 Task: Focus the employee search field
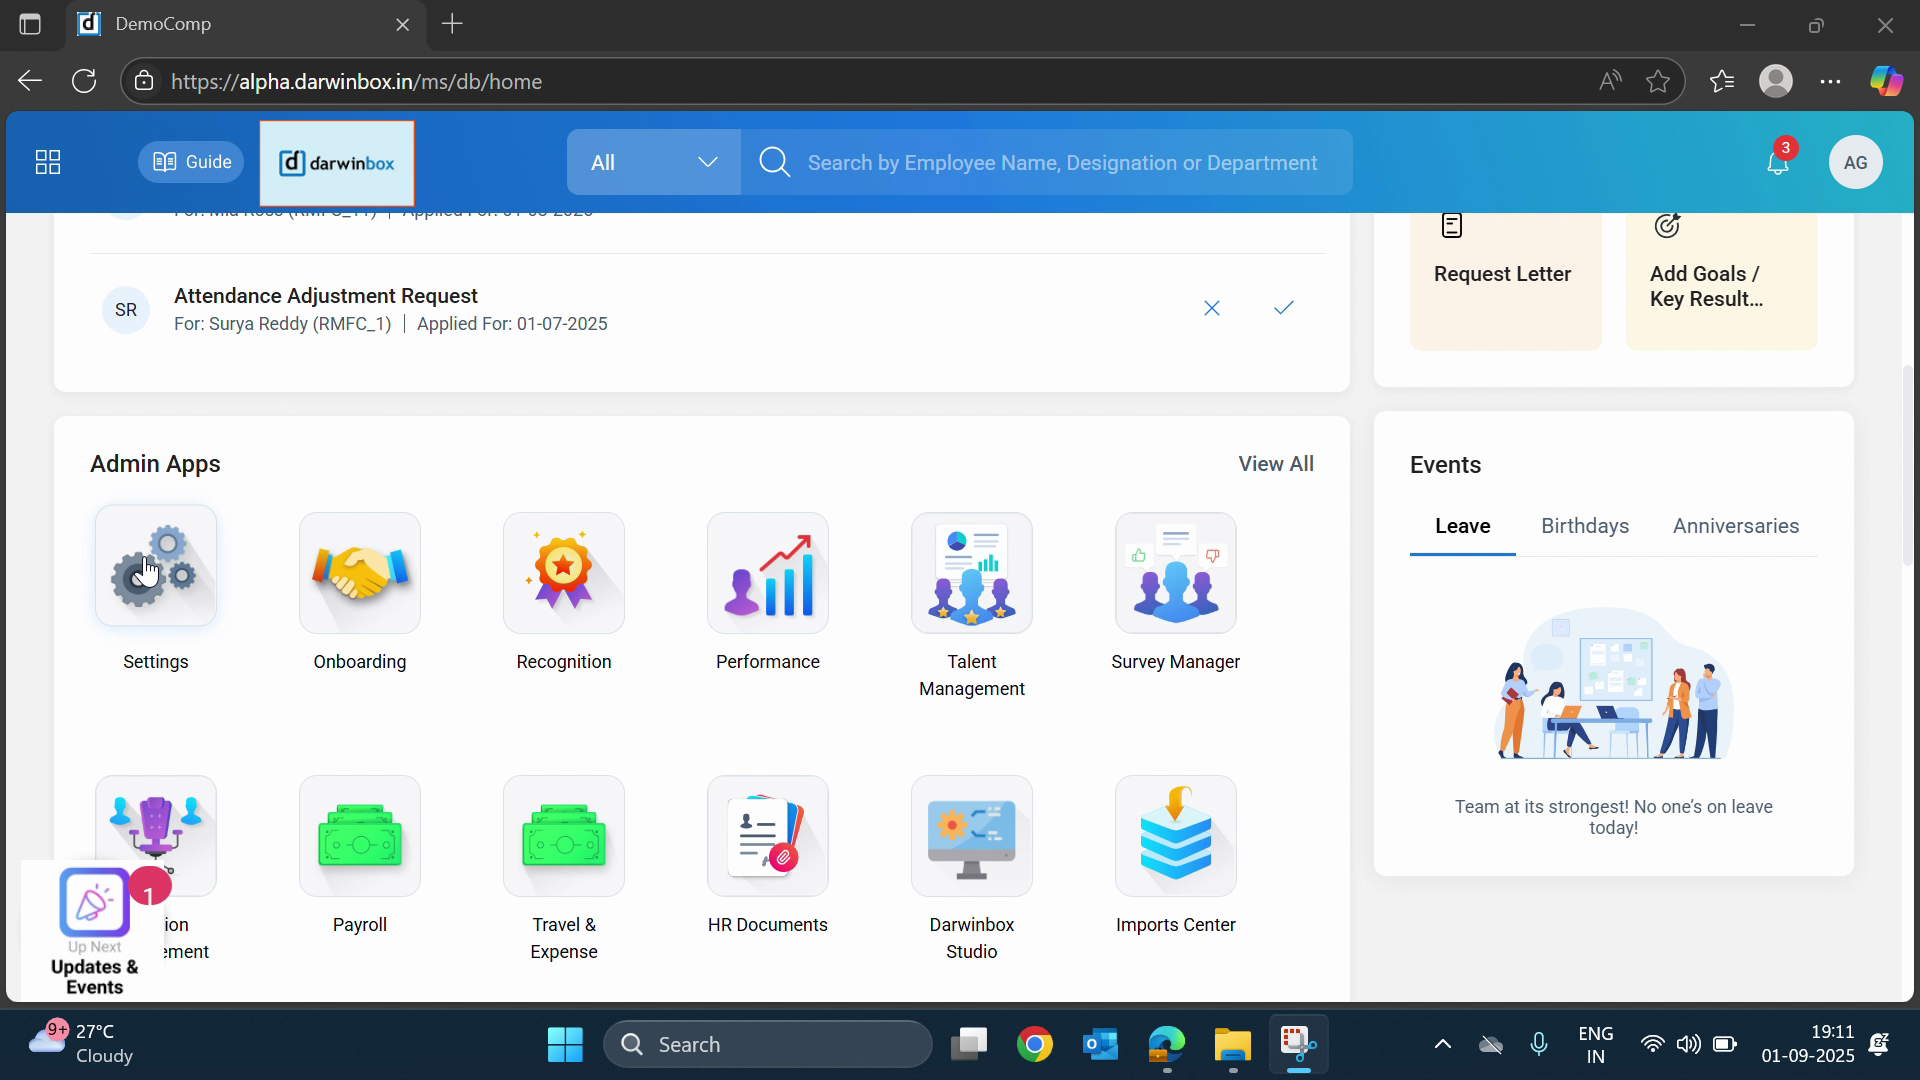click(x=1062, y=163)
